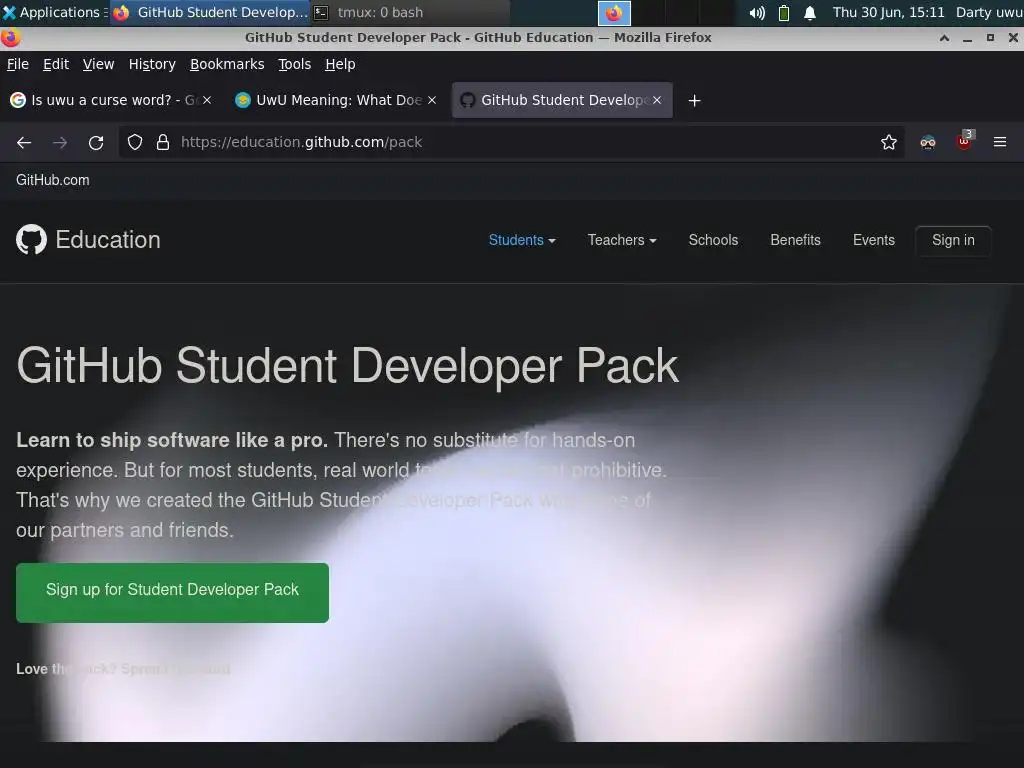Open the volume control in the system panel
The height and width of the screenshot is (768, 1024).
click(757, 12)
